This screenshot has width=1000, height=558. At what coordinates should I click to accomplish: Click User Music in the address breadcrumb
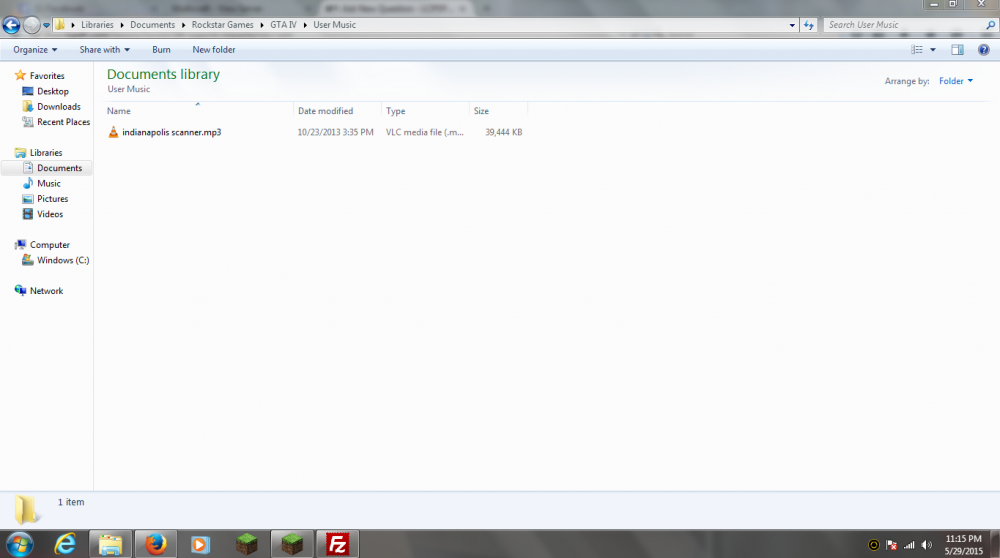tap(334, 25)
